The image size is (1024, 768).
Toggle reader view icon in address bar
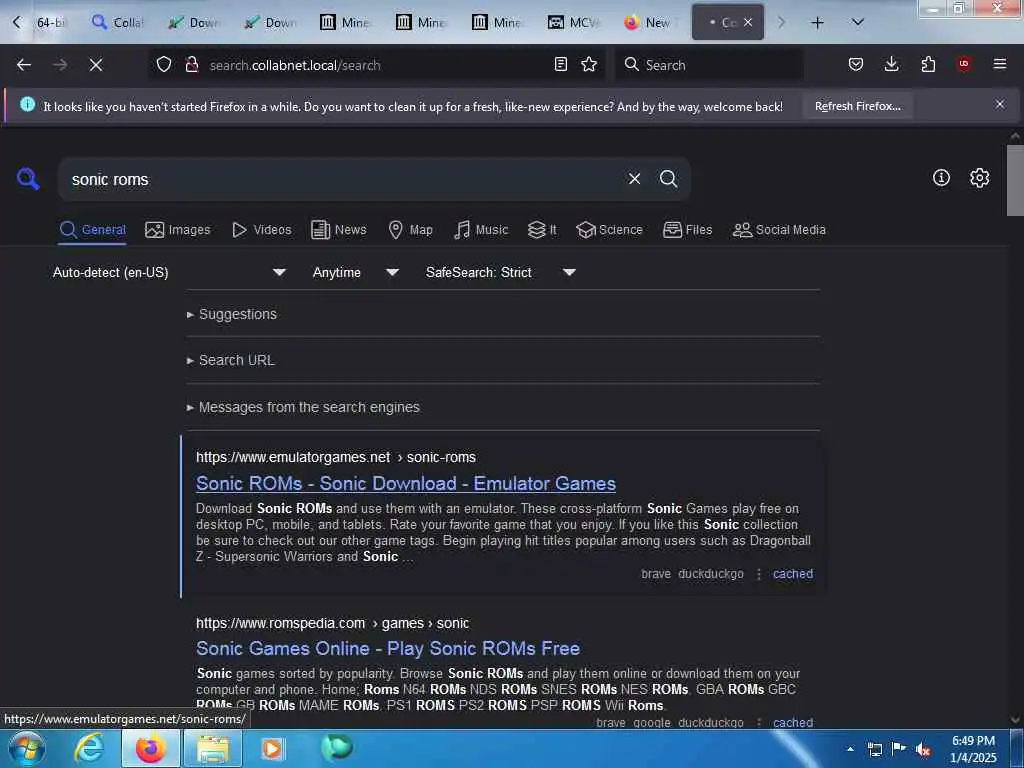(560, 64)
